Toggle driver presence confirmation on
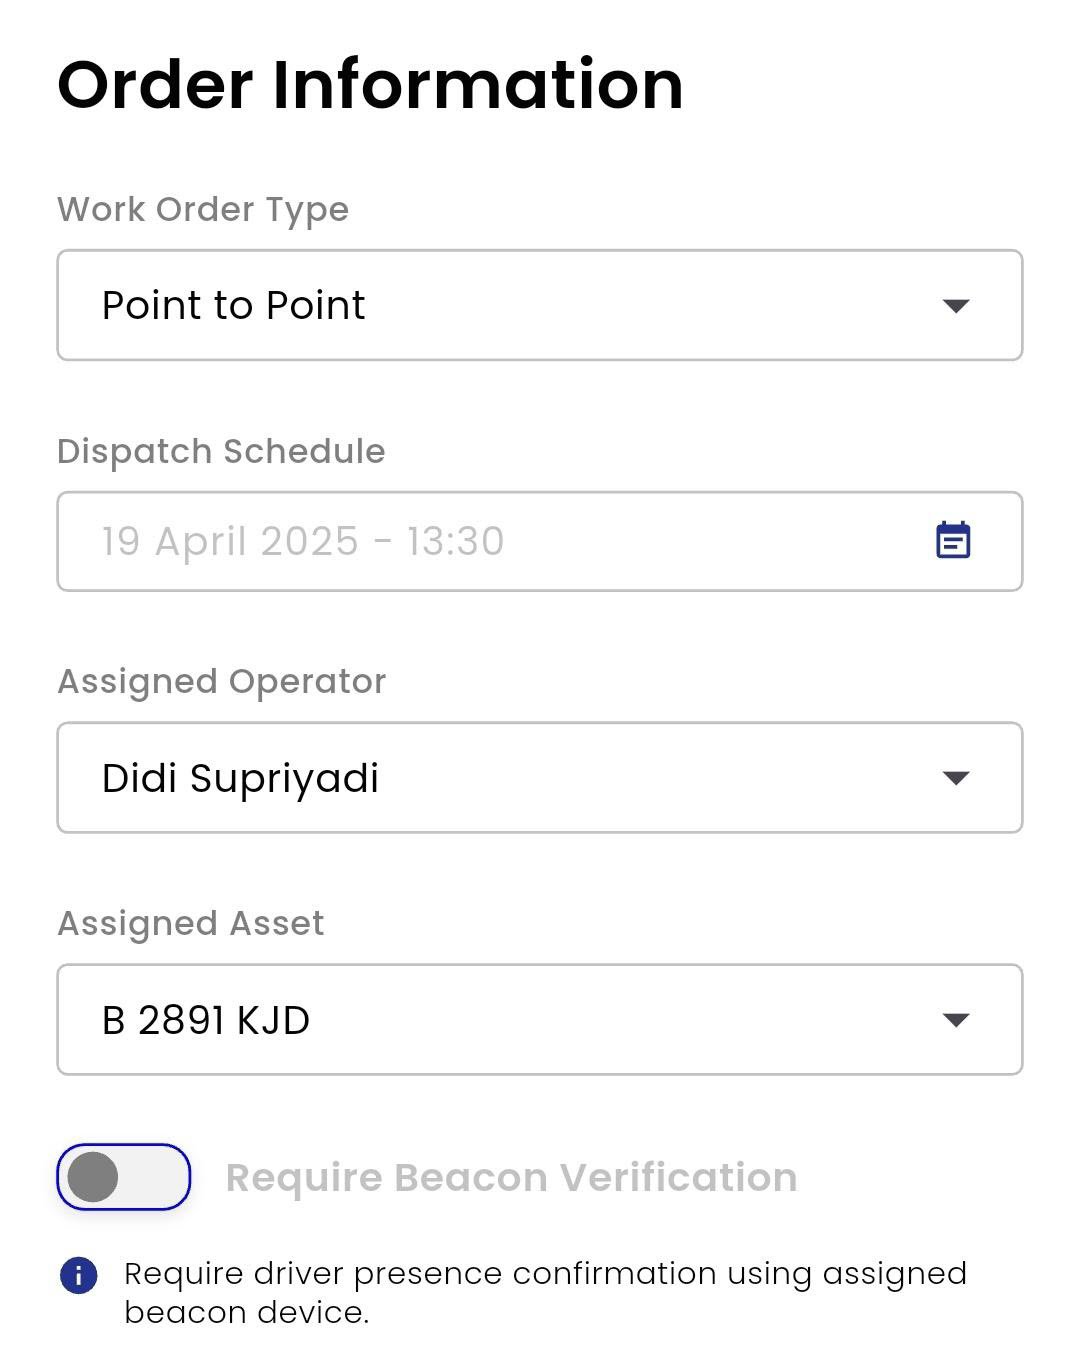 (123, 1177)
